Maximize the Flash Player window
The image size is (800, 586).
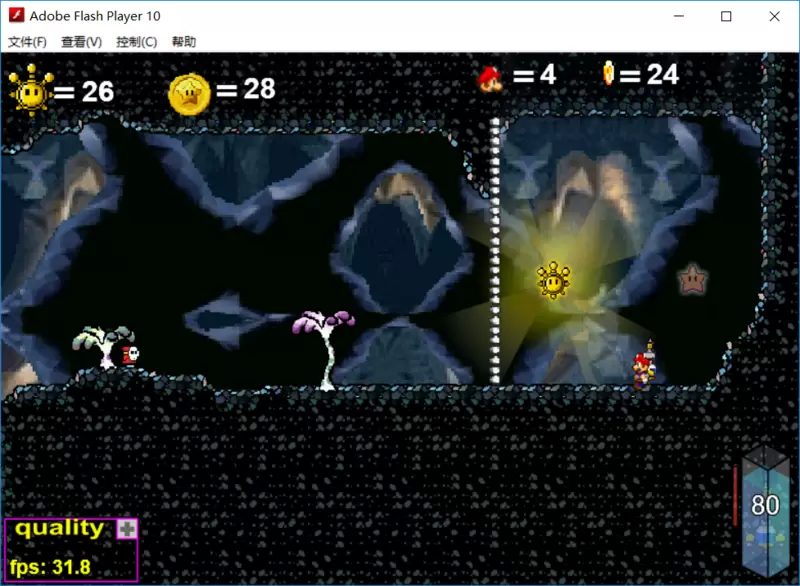pos(726,16)
